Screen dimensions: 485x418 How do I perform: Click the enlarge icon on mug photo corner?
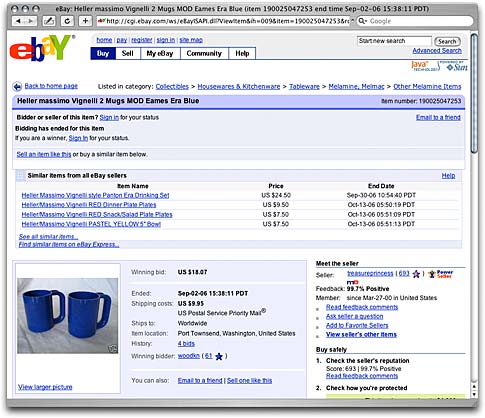113,349
